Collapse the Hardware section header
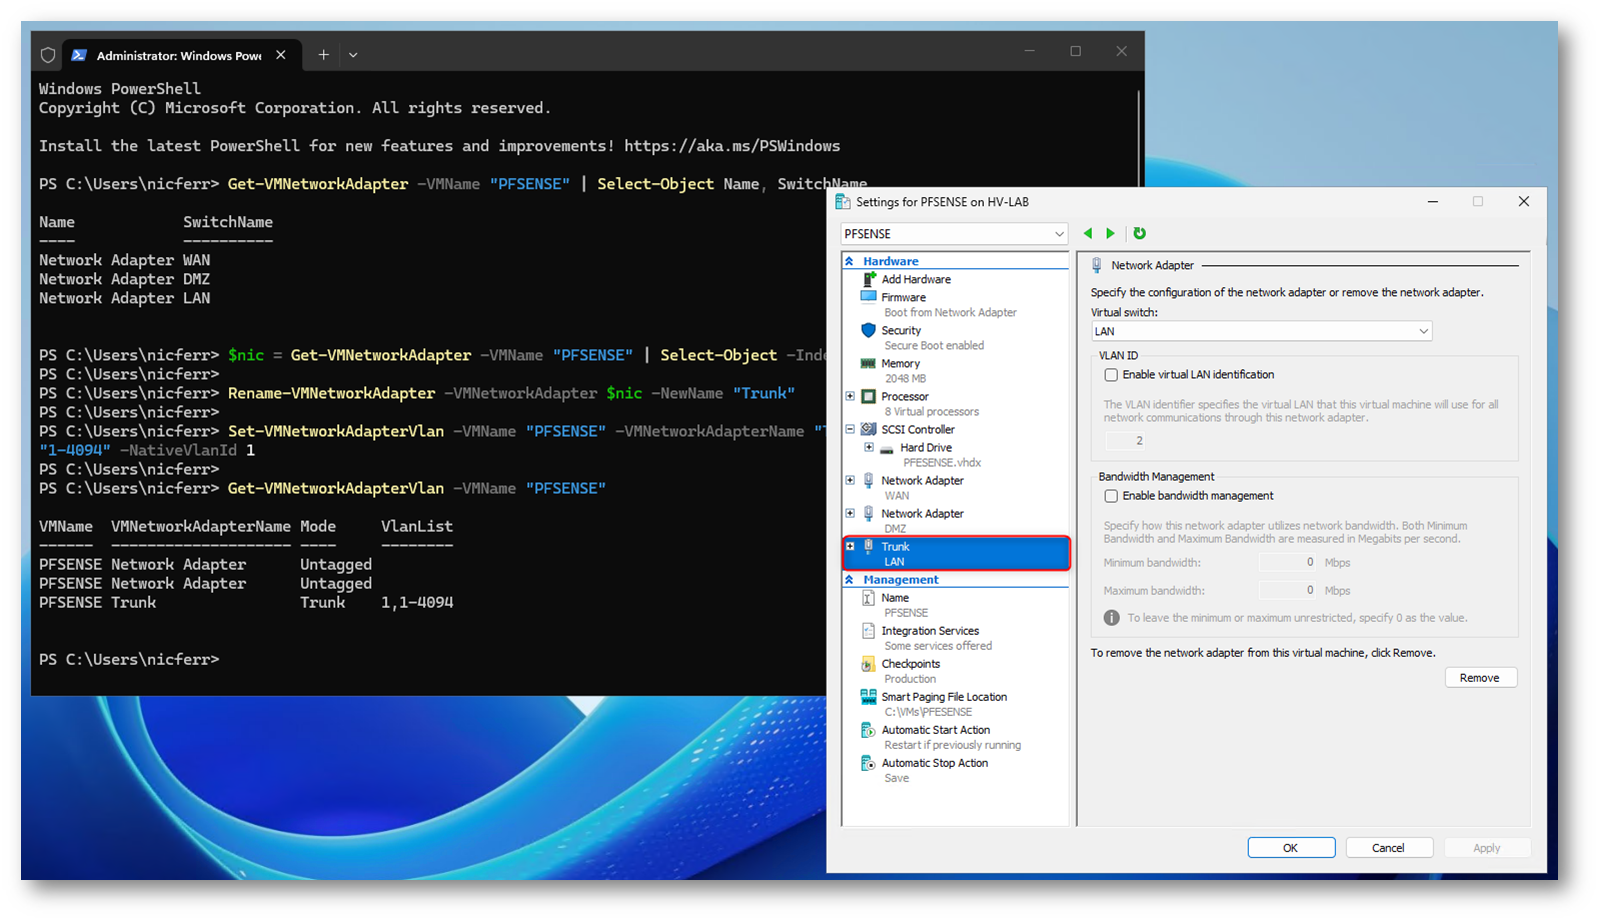Viewport: 1600px width, 922px height. point(850,261)
